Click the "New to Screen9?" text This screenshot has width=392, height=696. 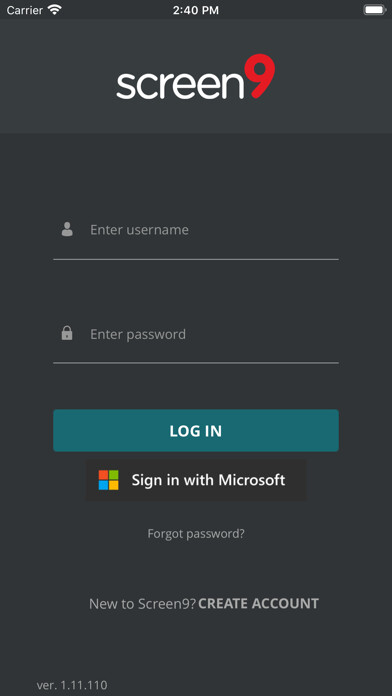click(x=143, y=604)
